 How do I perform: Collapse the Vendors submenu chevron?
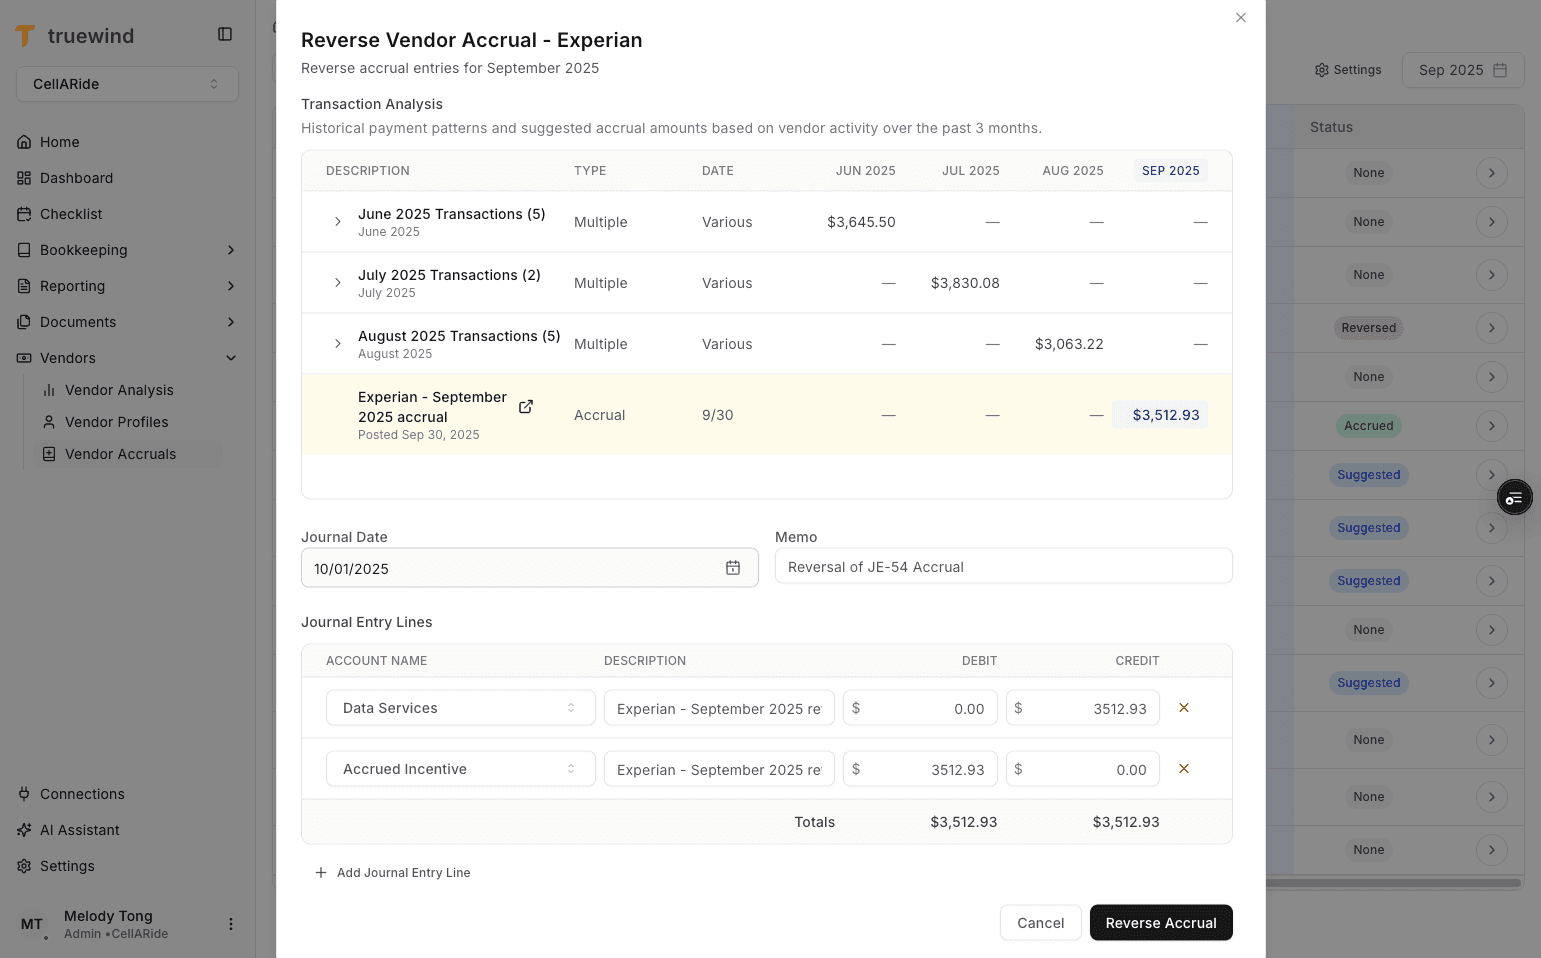(231, 358)
